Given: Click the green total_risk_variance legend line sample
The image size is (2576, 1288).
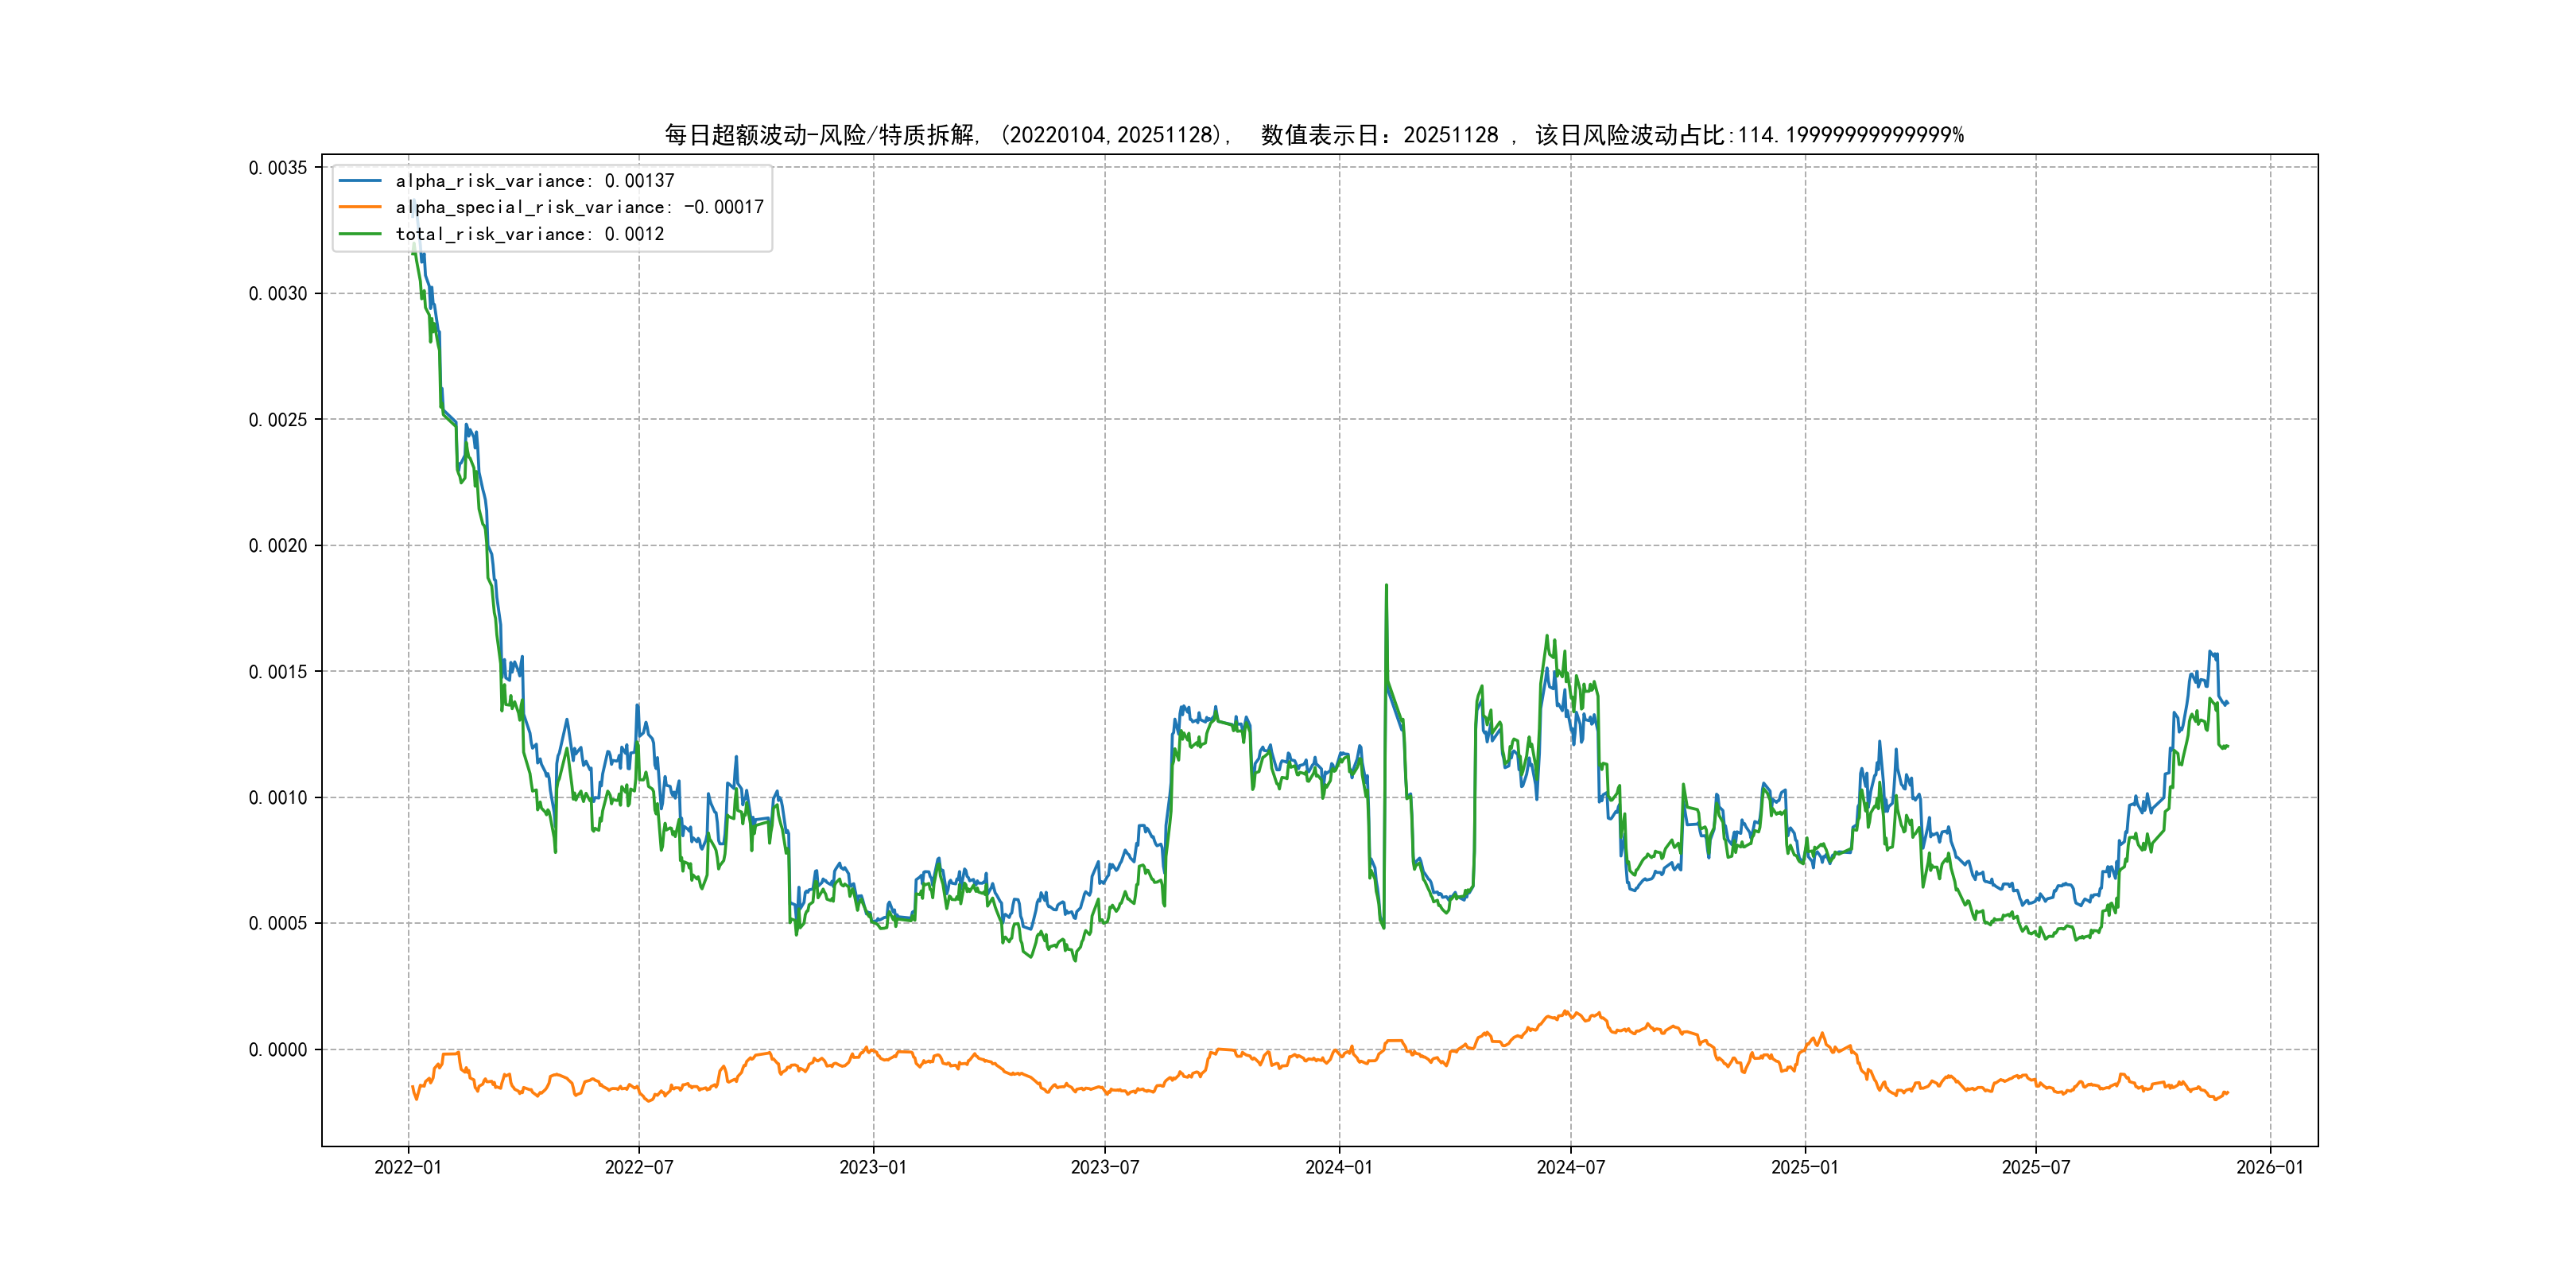Looking at the screenshot, I should click(x=360, y=234).
